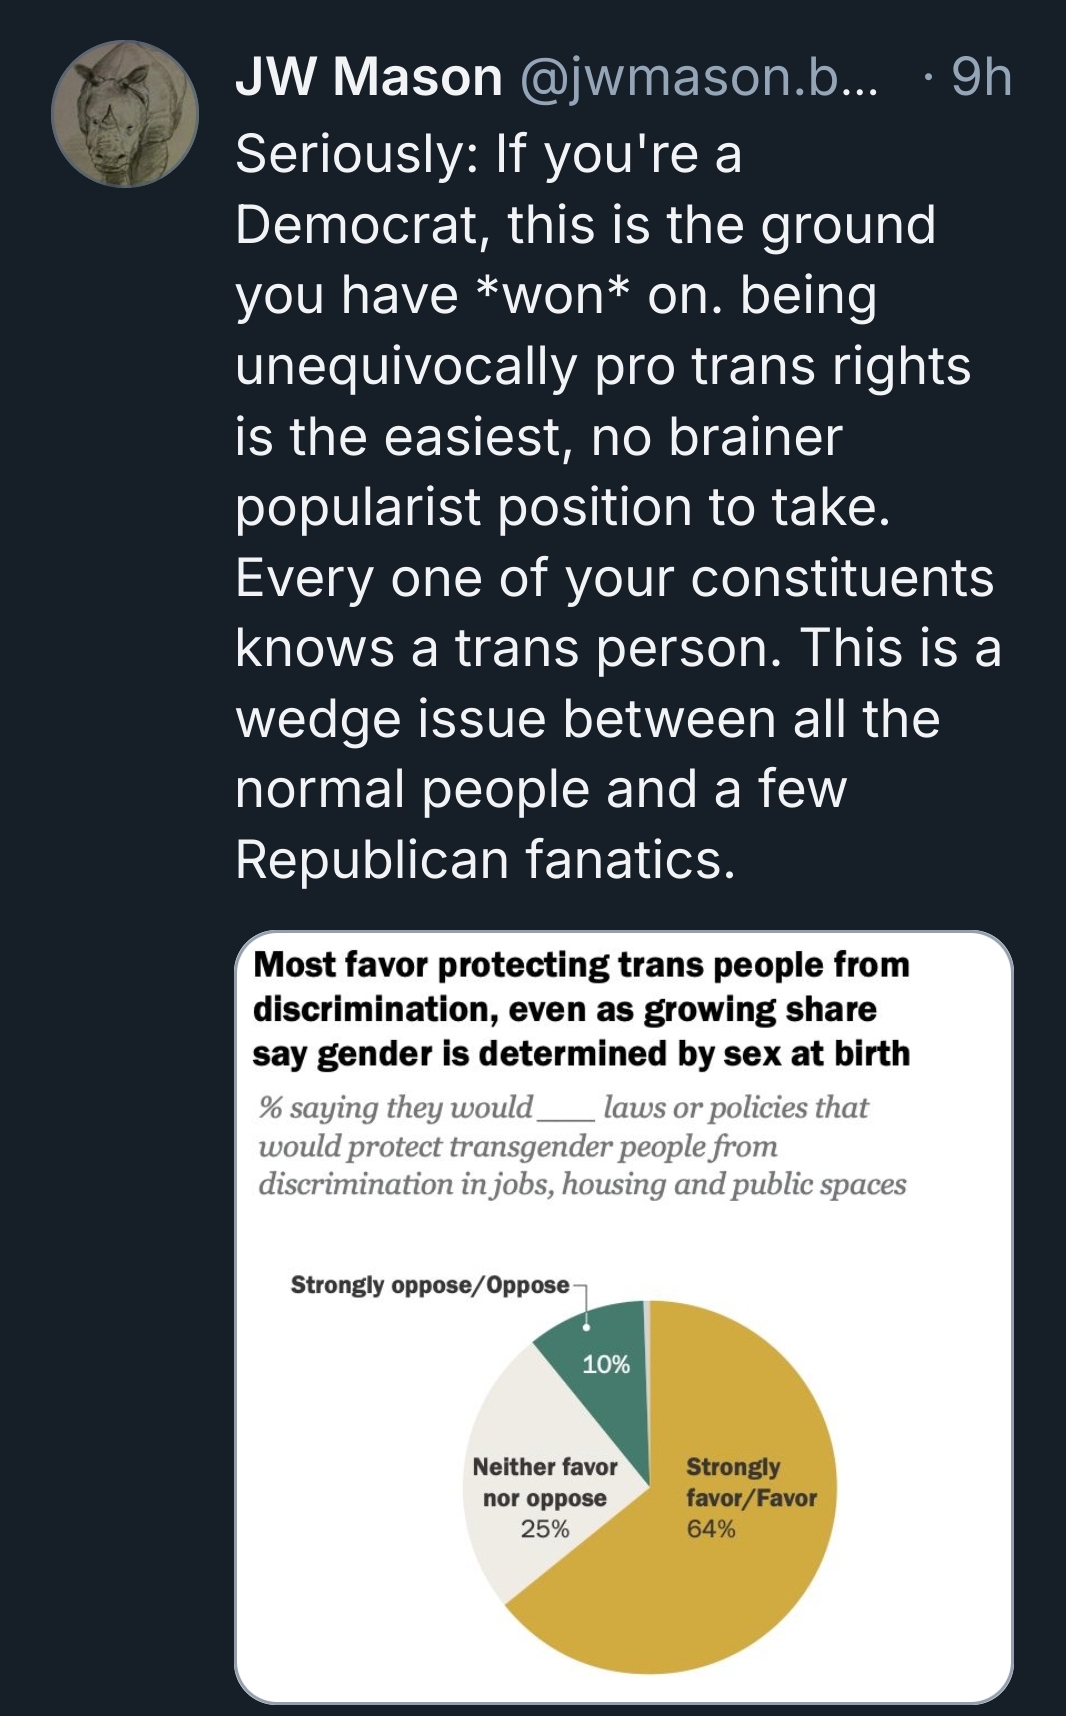The image size is (1066, 1716).
Task: Click the "Strongly oppose/Oppose" chart label
Action: (430, 1285)
